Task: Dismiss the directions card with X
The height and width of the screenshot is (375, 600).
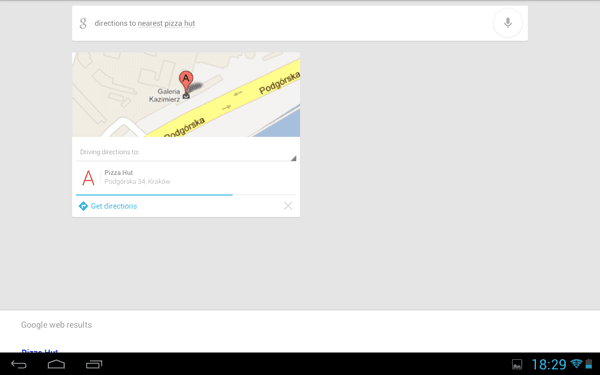Action: pos(288,206)
